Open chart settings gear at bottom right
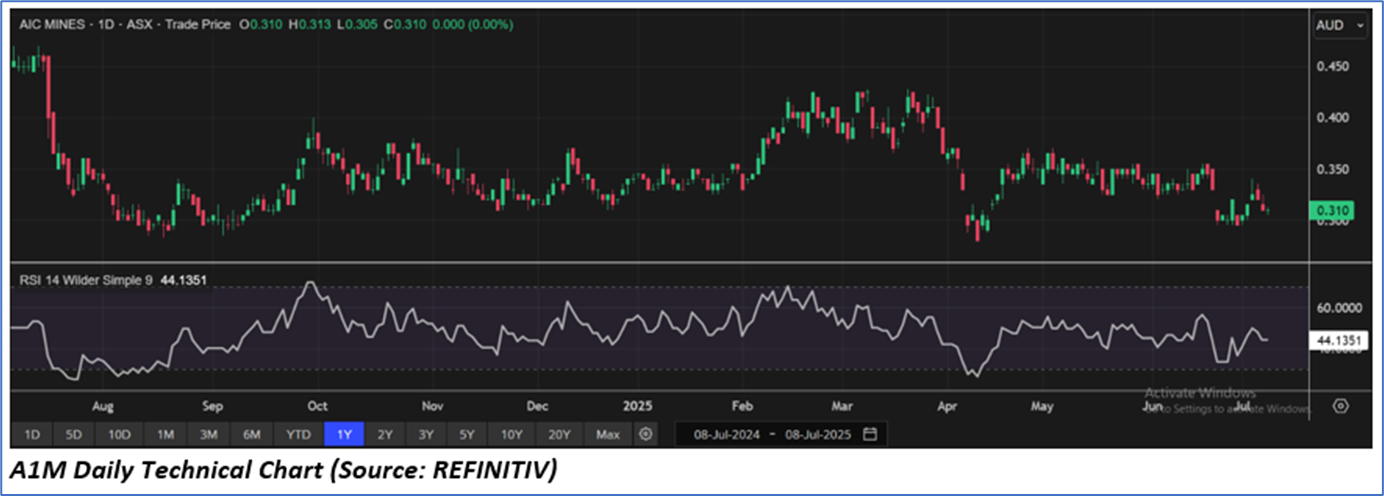 (x=1341, y=406)
